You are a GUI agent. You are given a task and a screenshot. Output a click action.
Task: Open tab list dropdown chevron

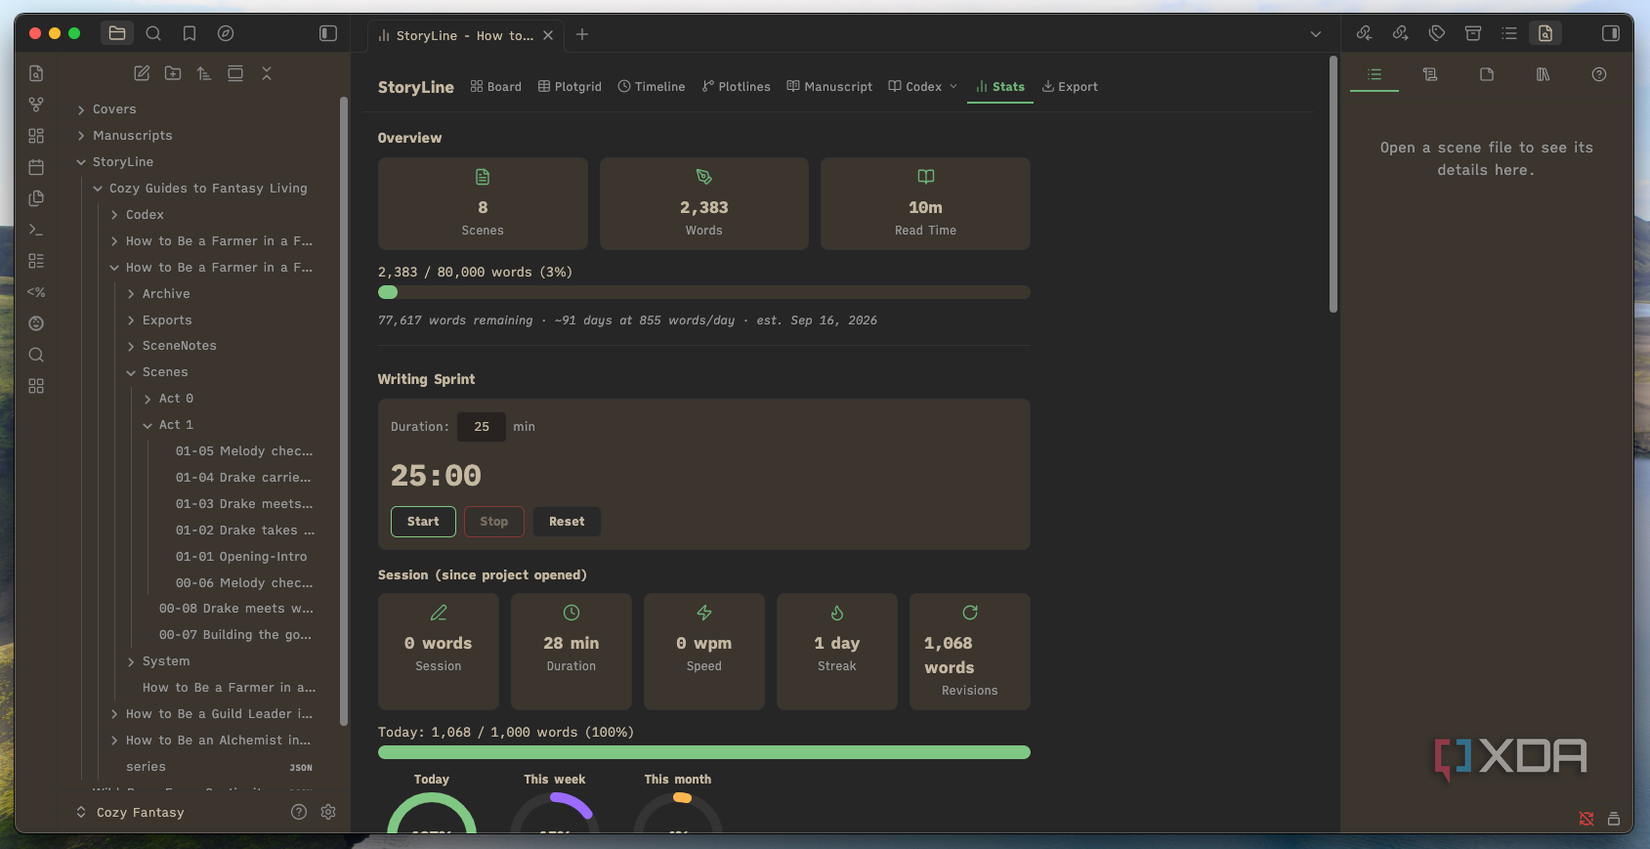tap(1315, 34)
